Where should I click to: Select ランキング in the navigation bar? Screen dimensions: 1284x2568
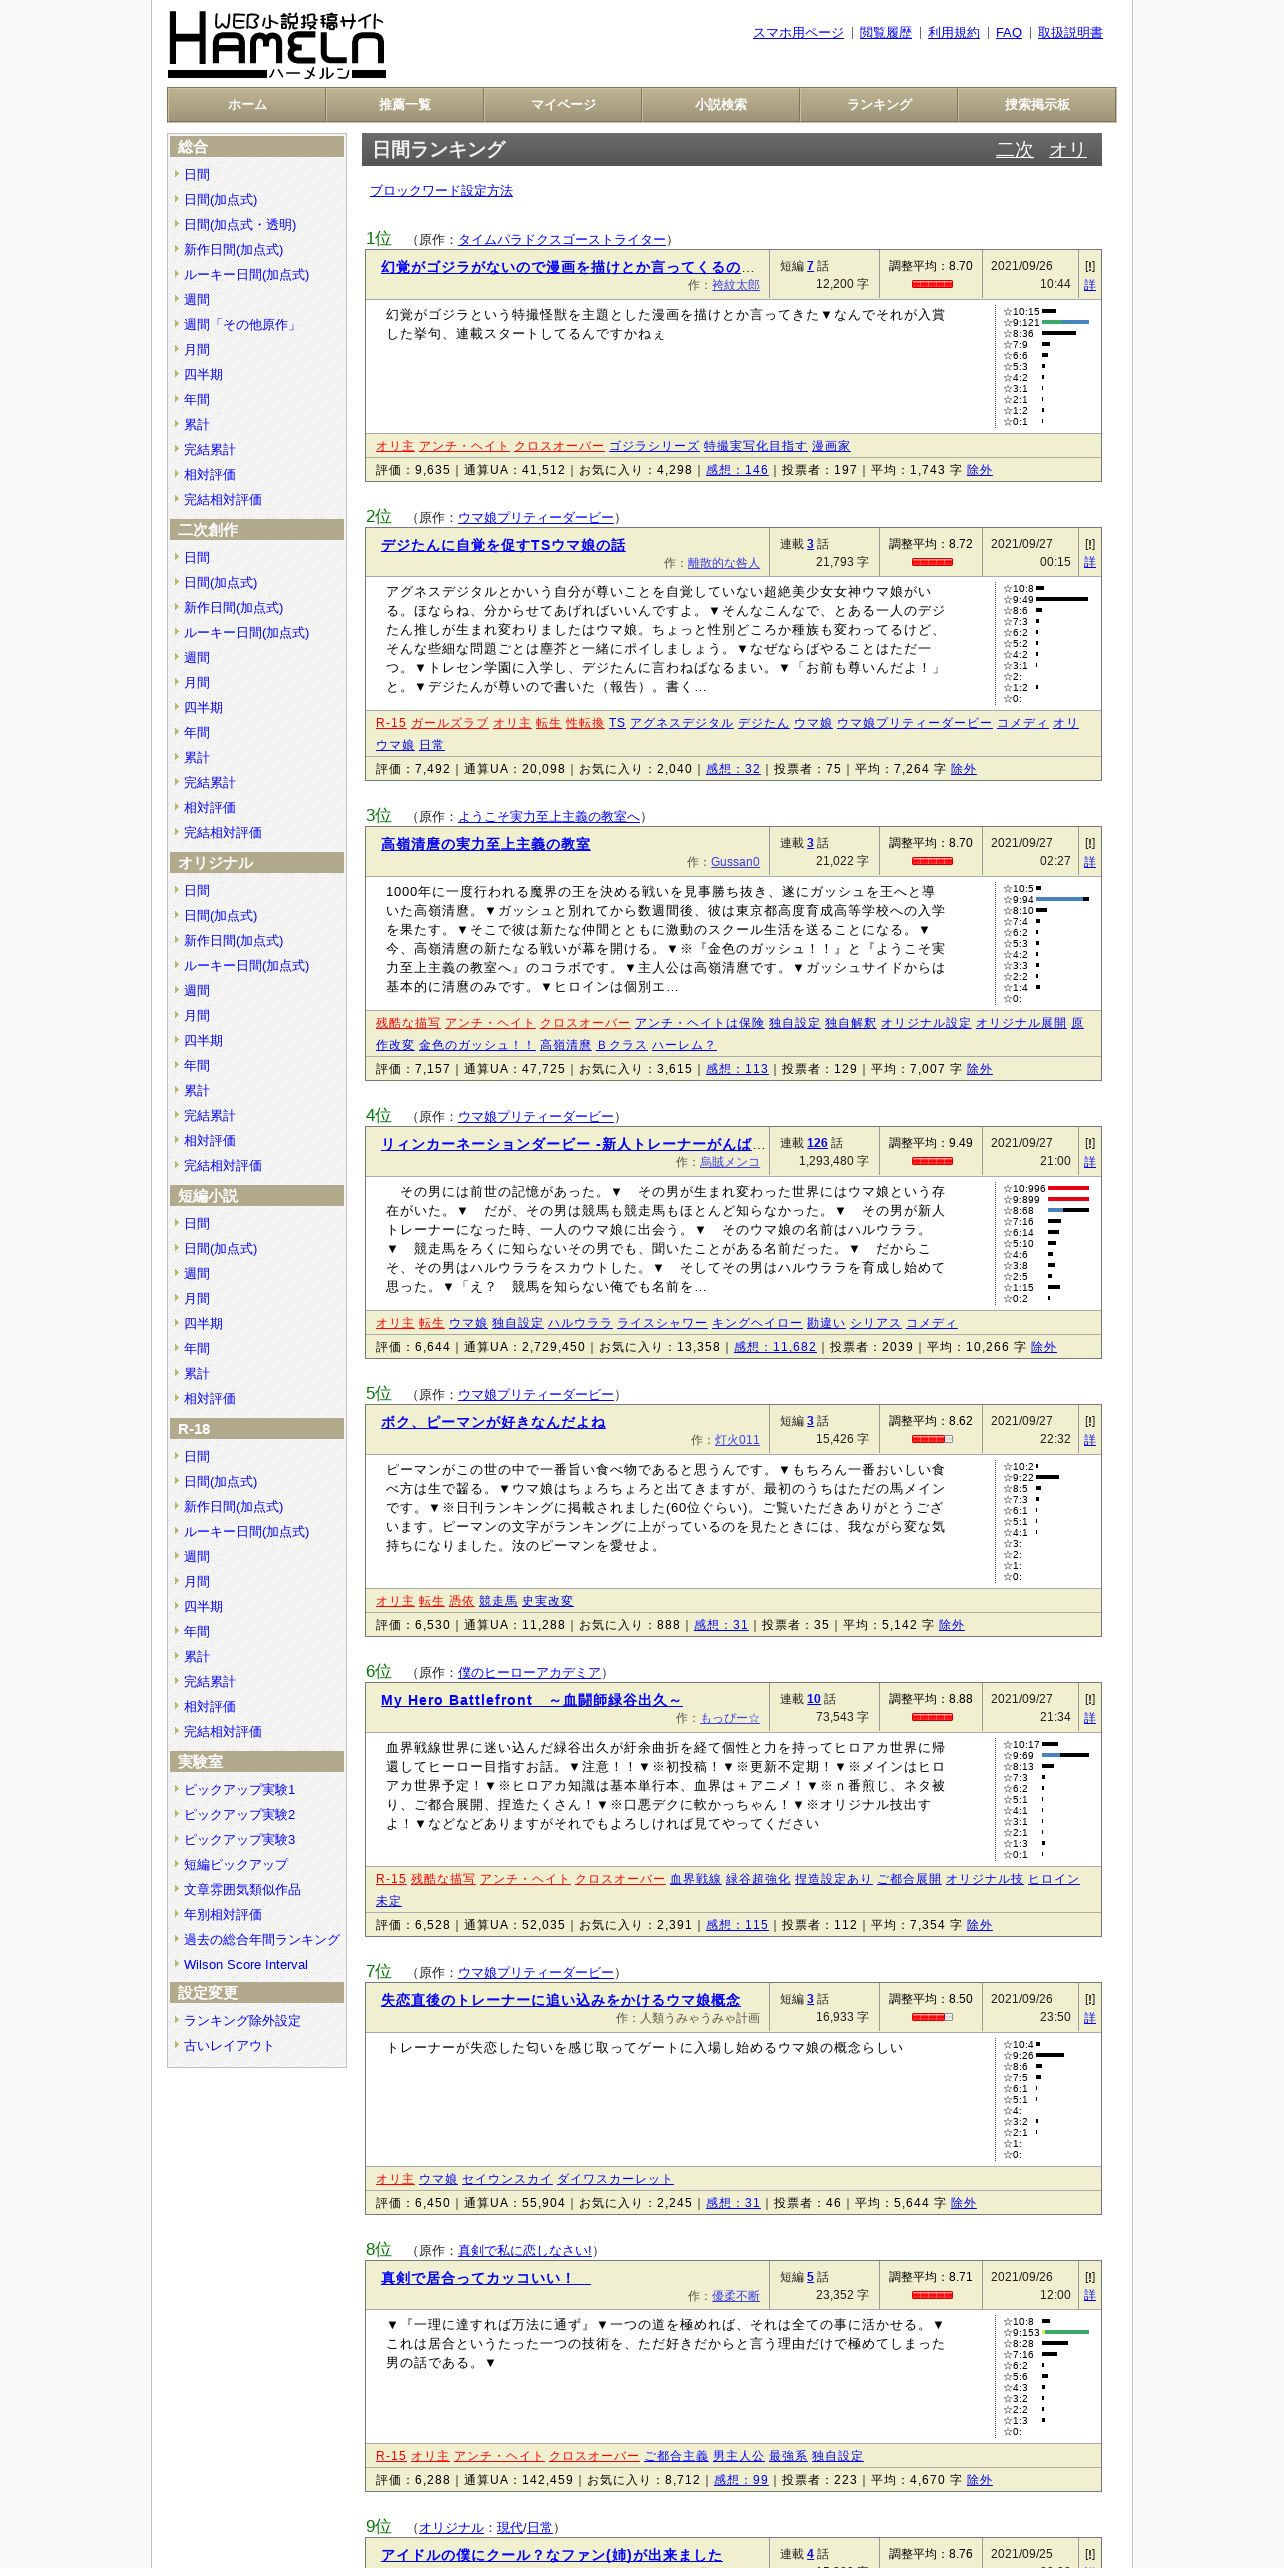[x=879, y=105]
